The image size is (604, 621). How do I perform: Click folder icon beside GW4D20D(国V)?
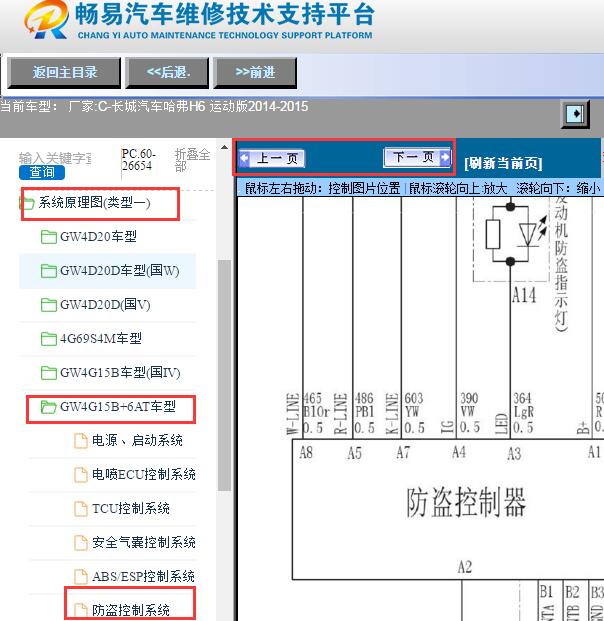49,305
